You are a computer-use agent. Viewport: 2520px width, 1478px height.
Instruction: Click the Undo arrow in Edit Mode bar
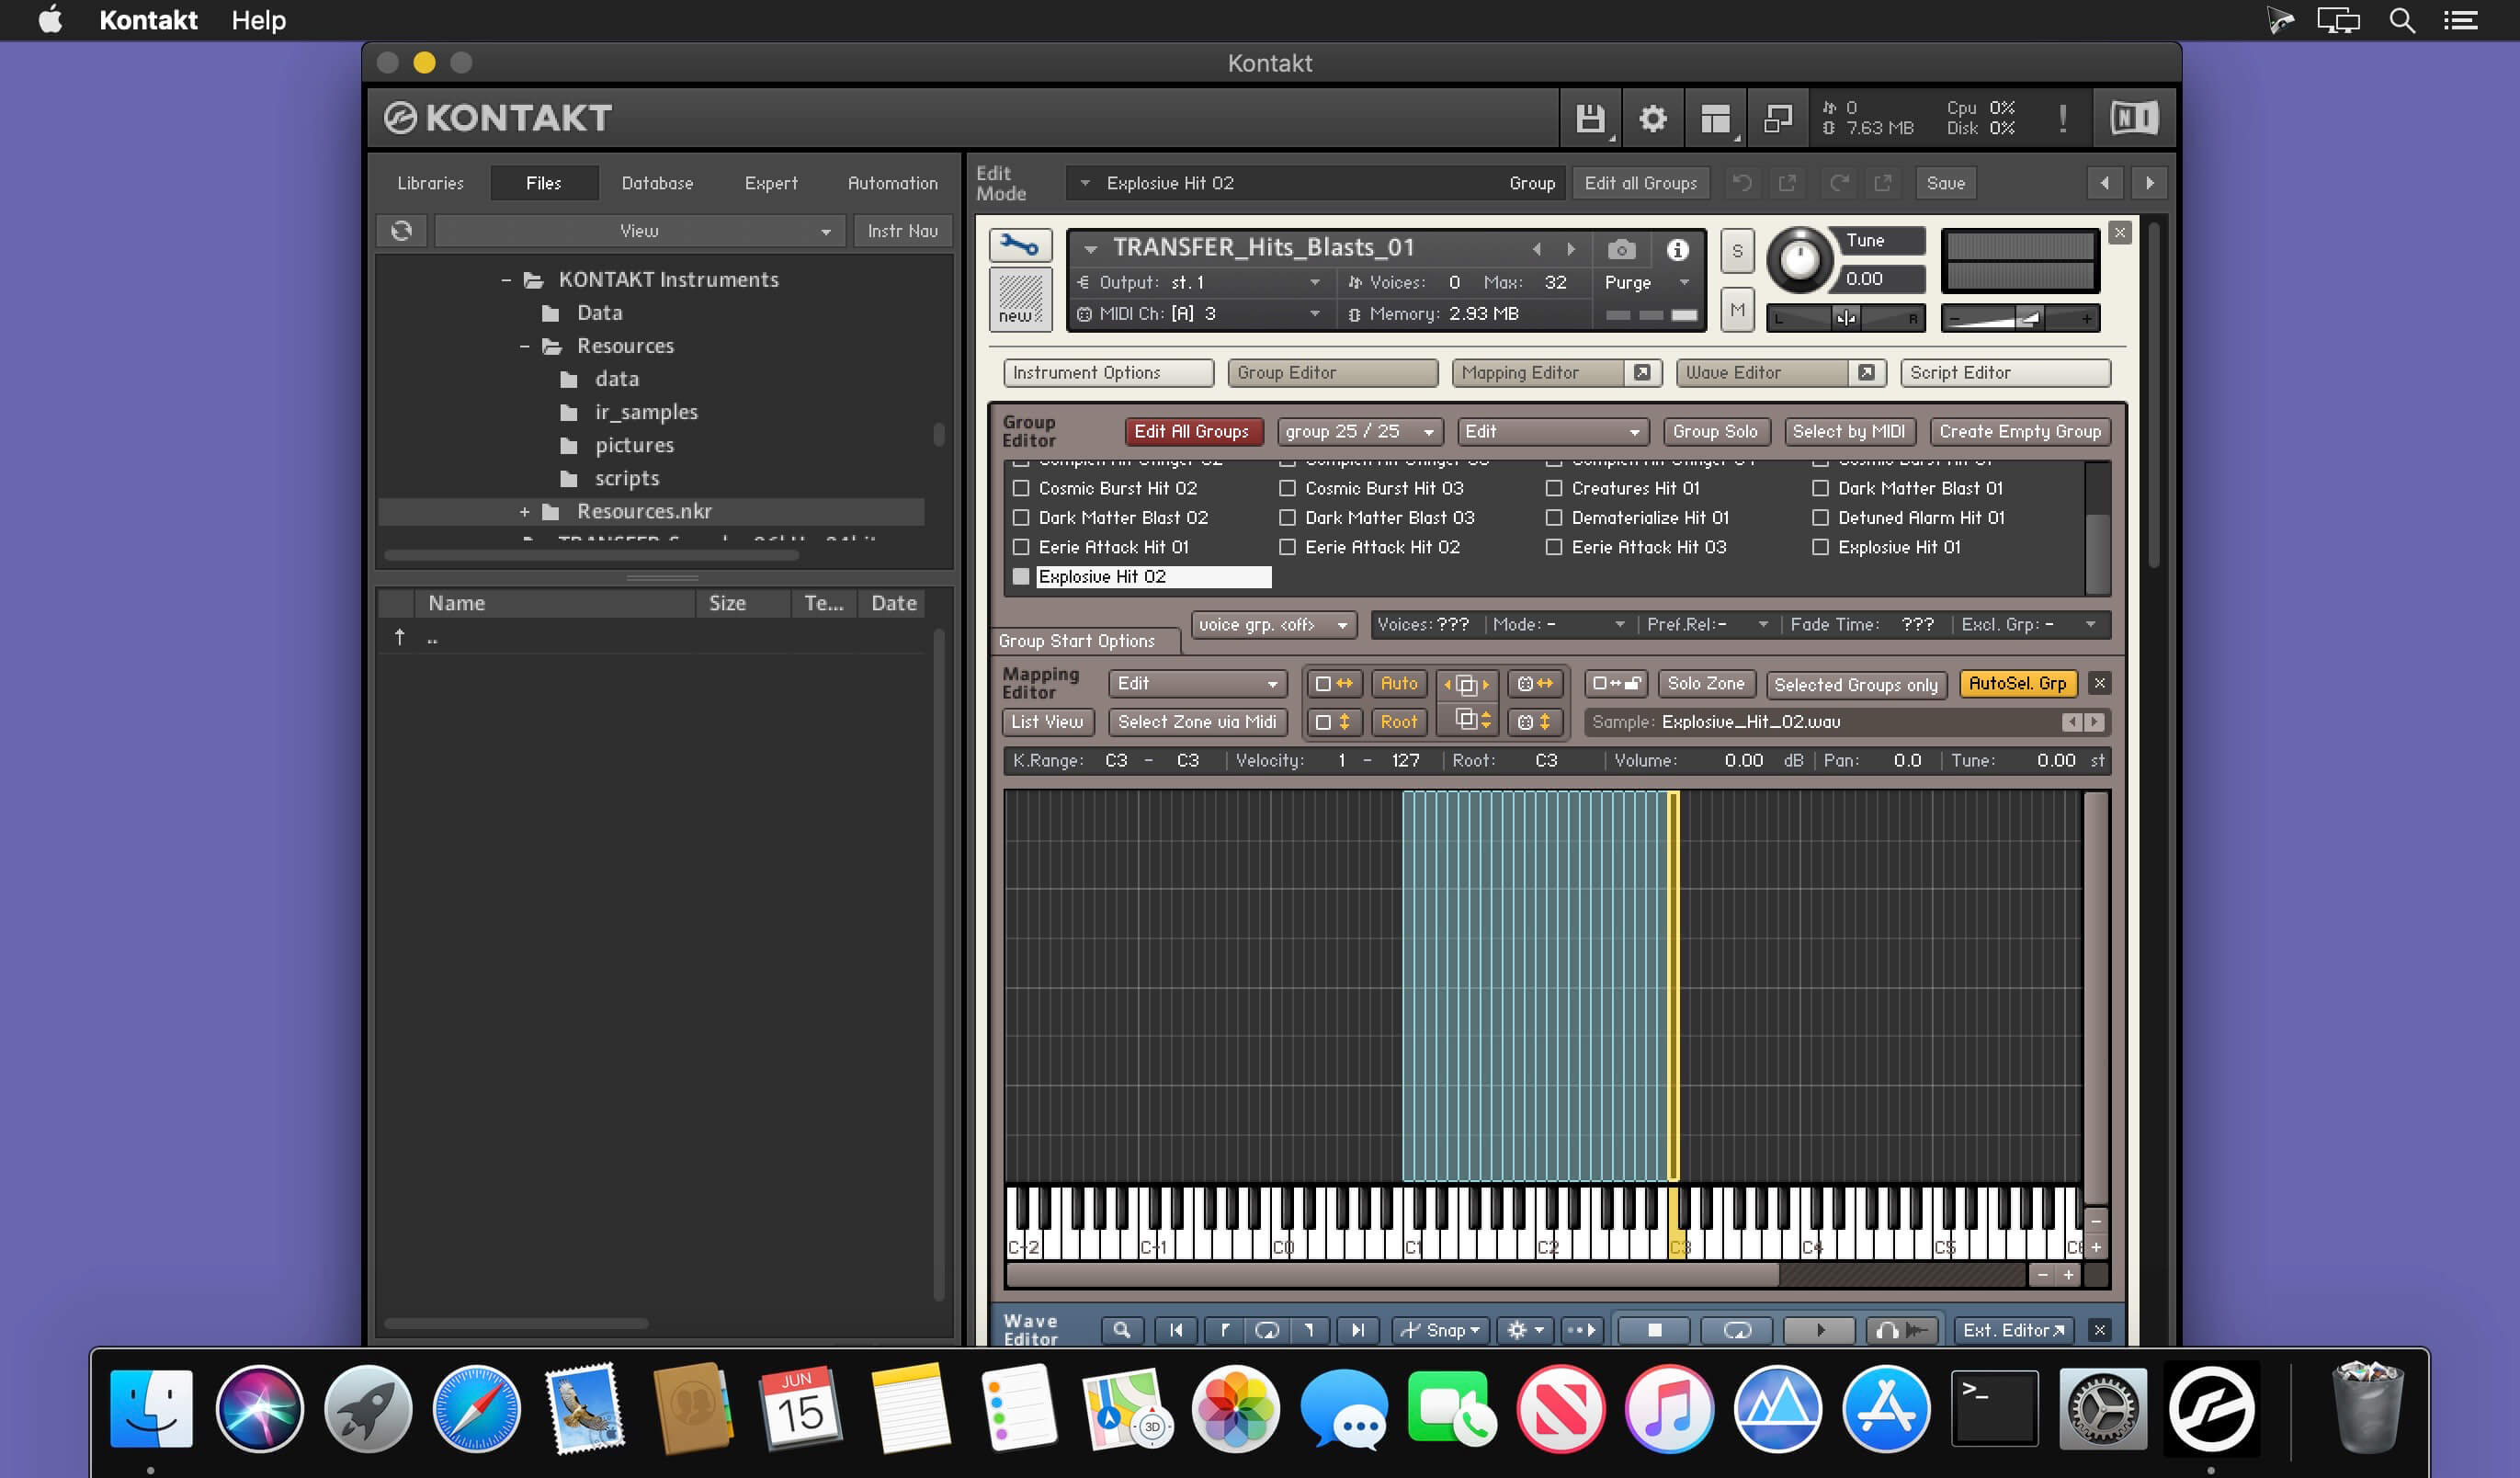pyautogui.click(x=1742, y=183)
